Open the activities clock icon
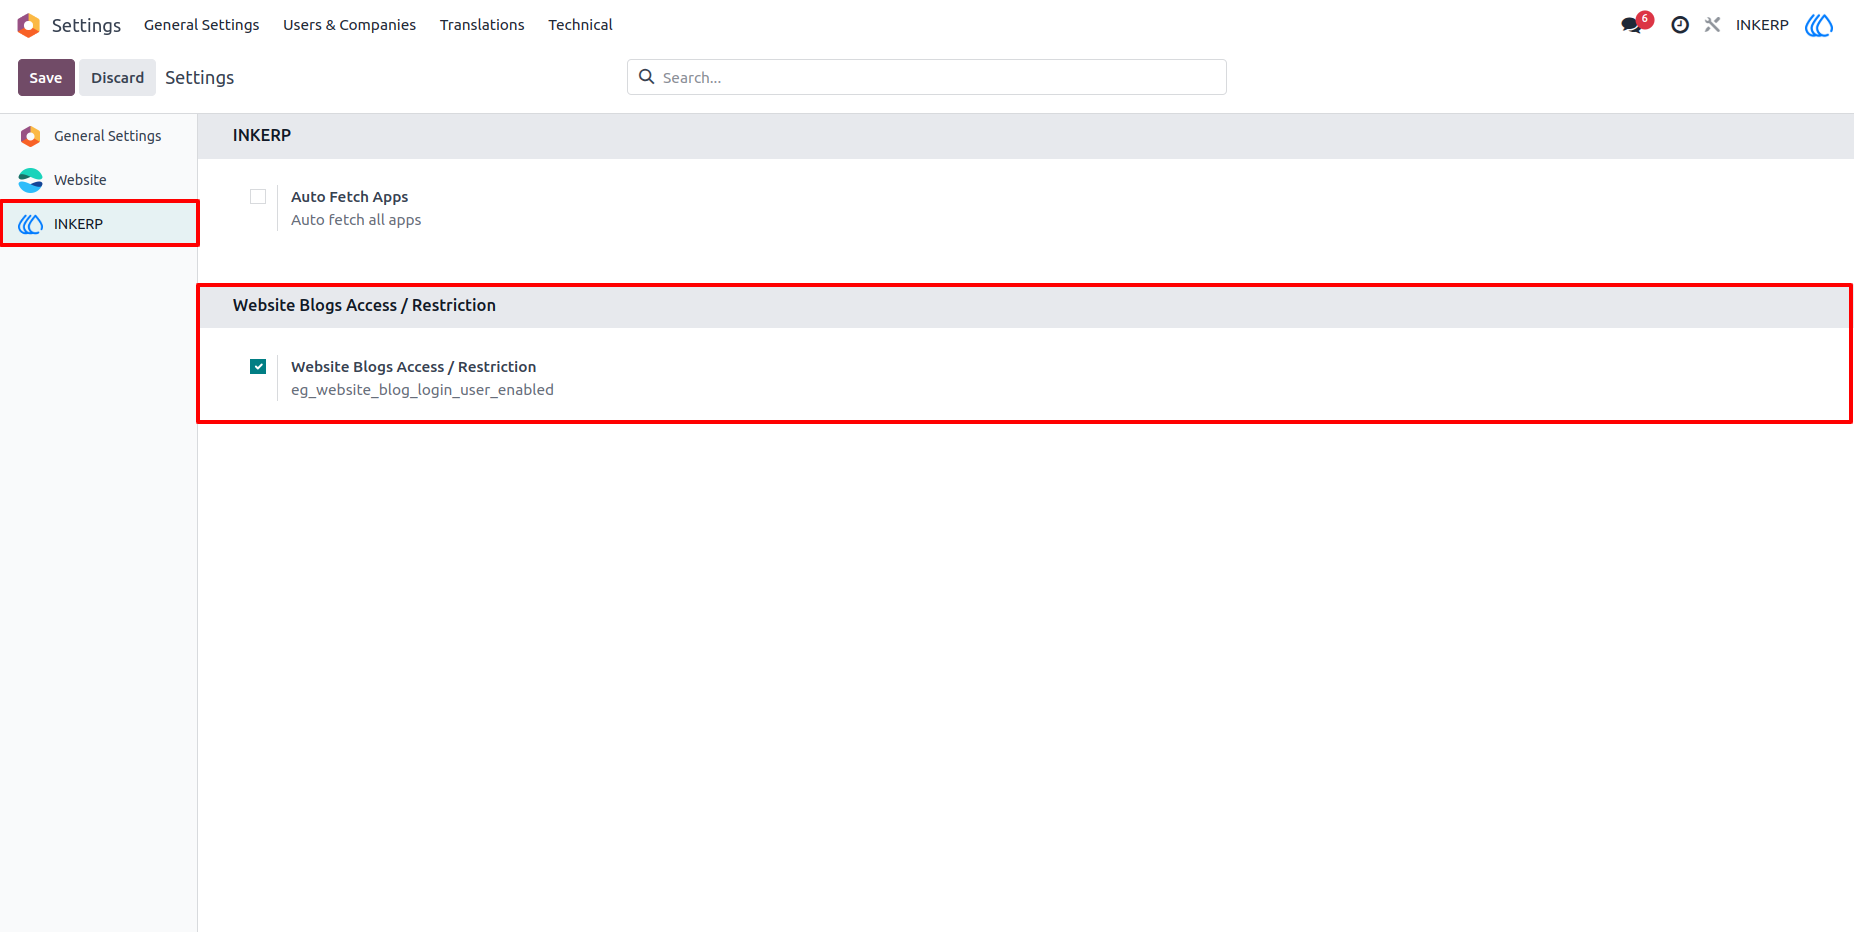The image size is (1854, 932). click(x=1680, y=25)
